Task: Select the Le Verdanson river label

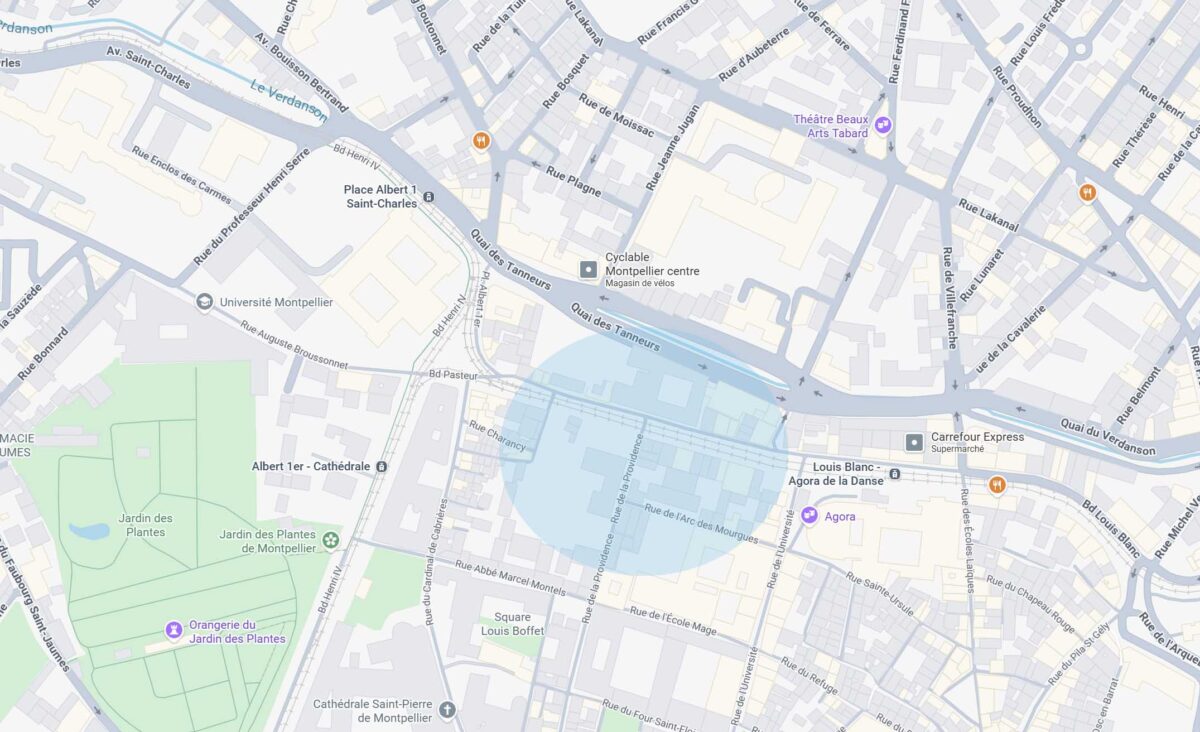Action: tap(289, 102)
